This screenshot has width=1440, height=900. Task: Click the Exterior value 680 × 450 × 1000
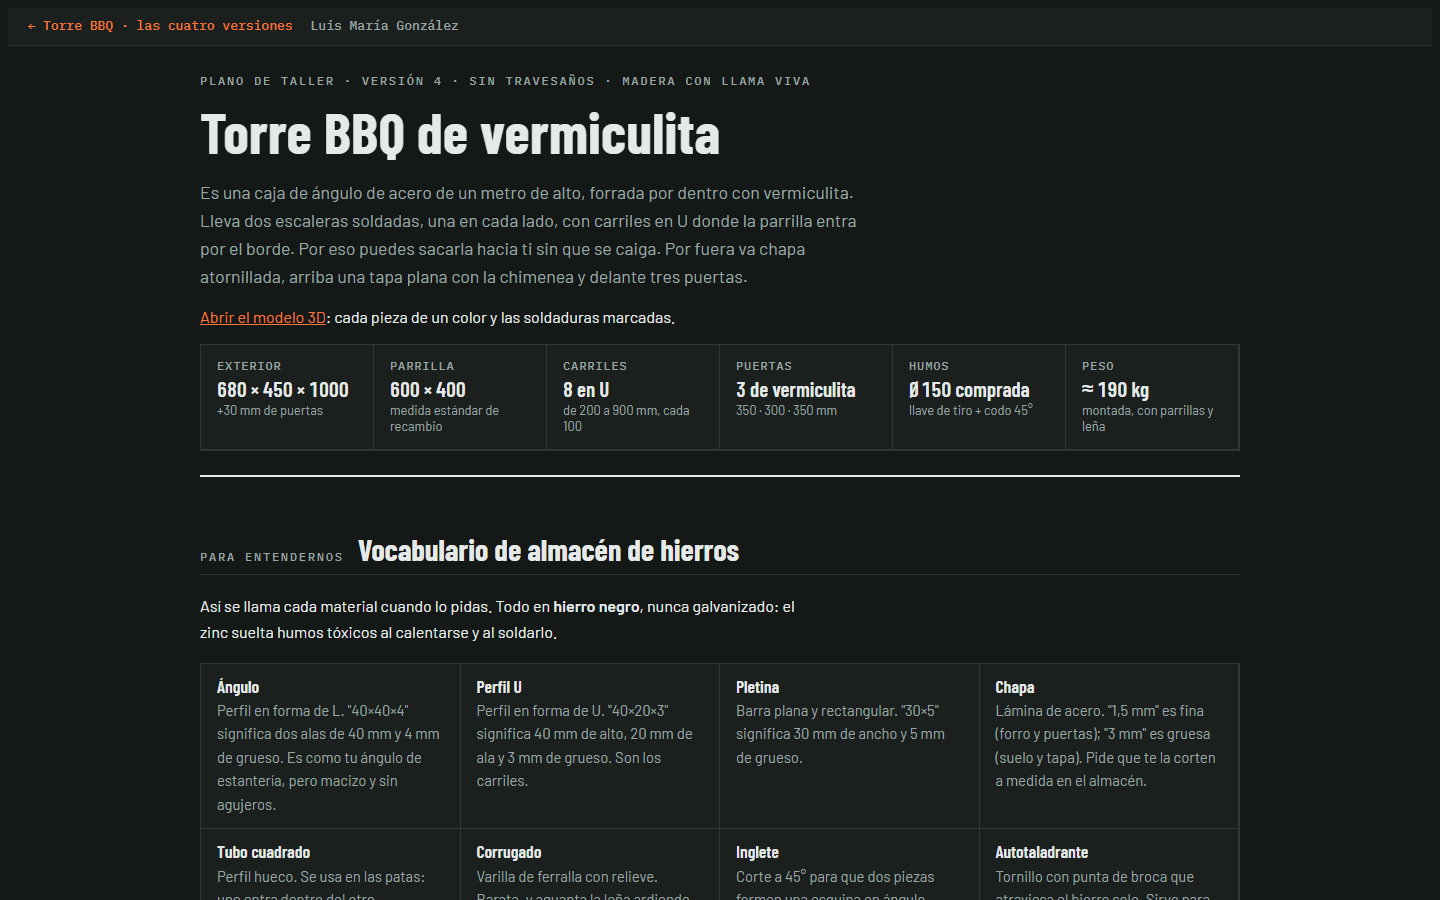pos(283,390)
